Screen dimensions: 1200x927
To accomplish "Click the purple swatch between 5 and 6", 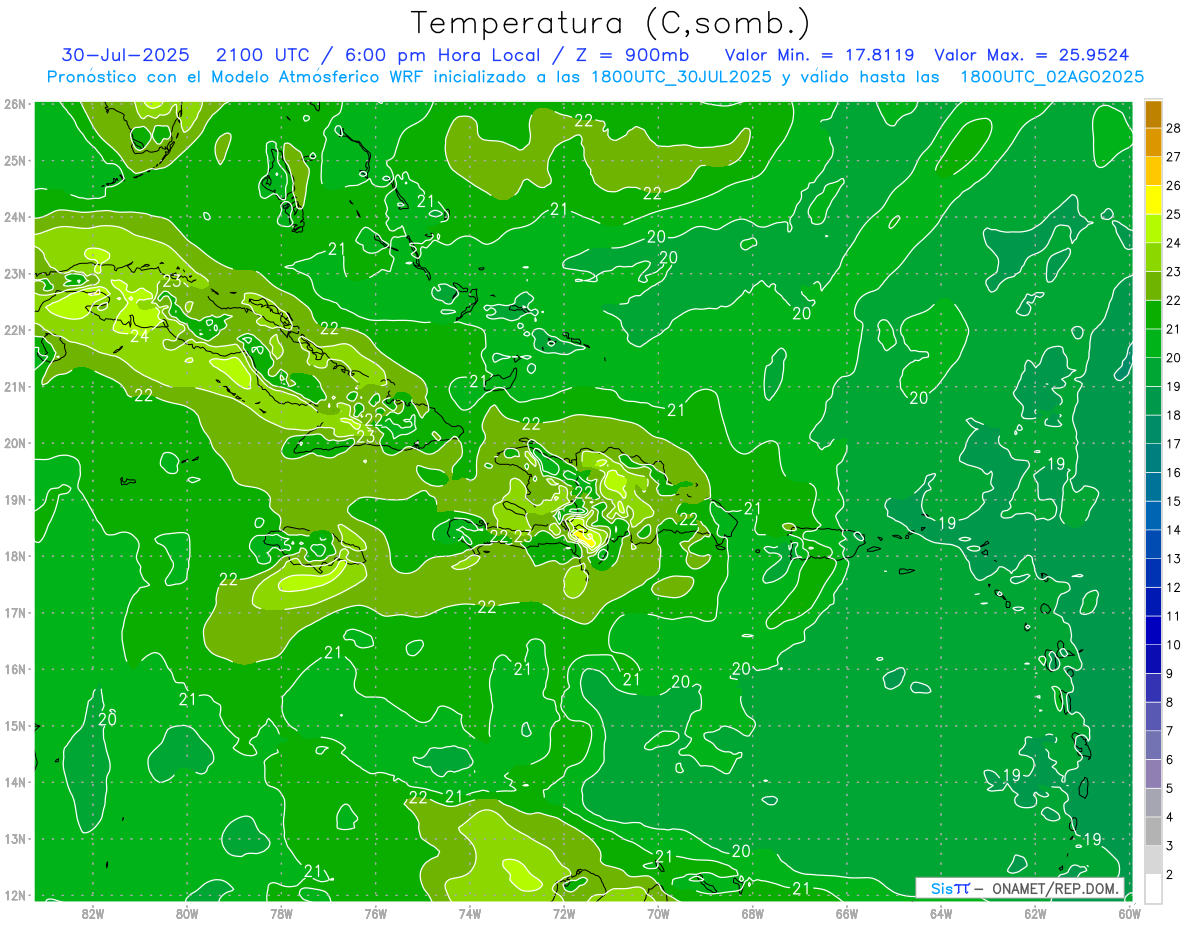I will [x=1153, y=774].
